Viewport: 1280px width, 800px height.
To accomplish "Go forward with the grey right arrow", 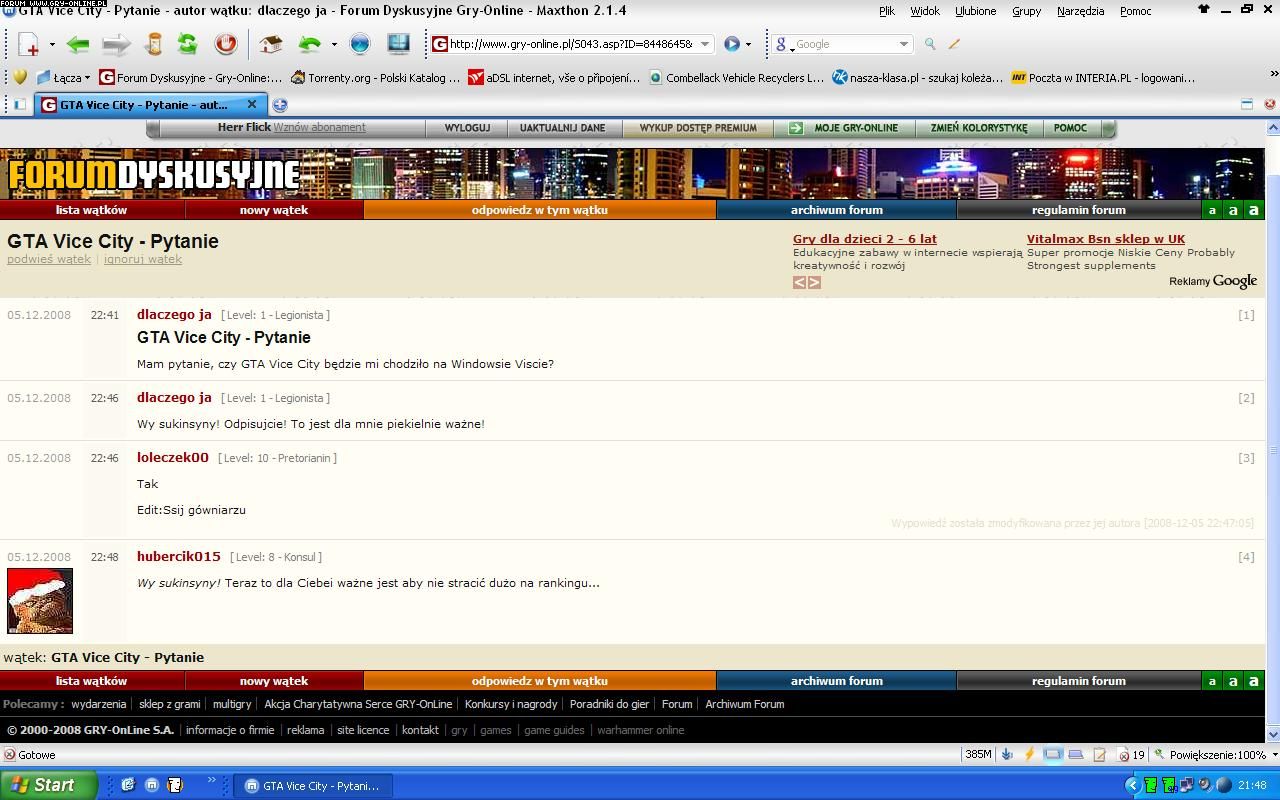I will click(x=116, y=44).
